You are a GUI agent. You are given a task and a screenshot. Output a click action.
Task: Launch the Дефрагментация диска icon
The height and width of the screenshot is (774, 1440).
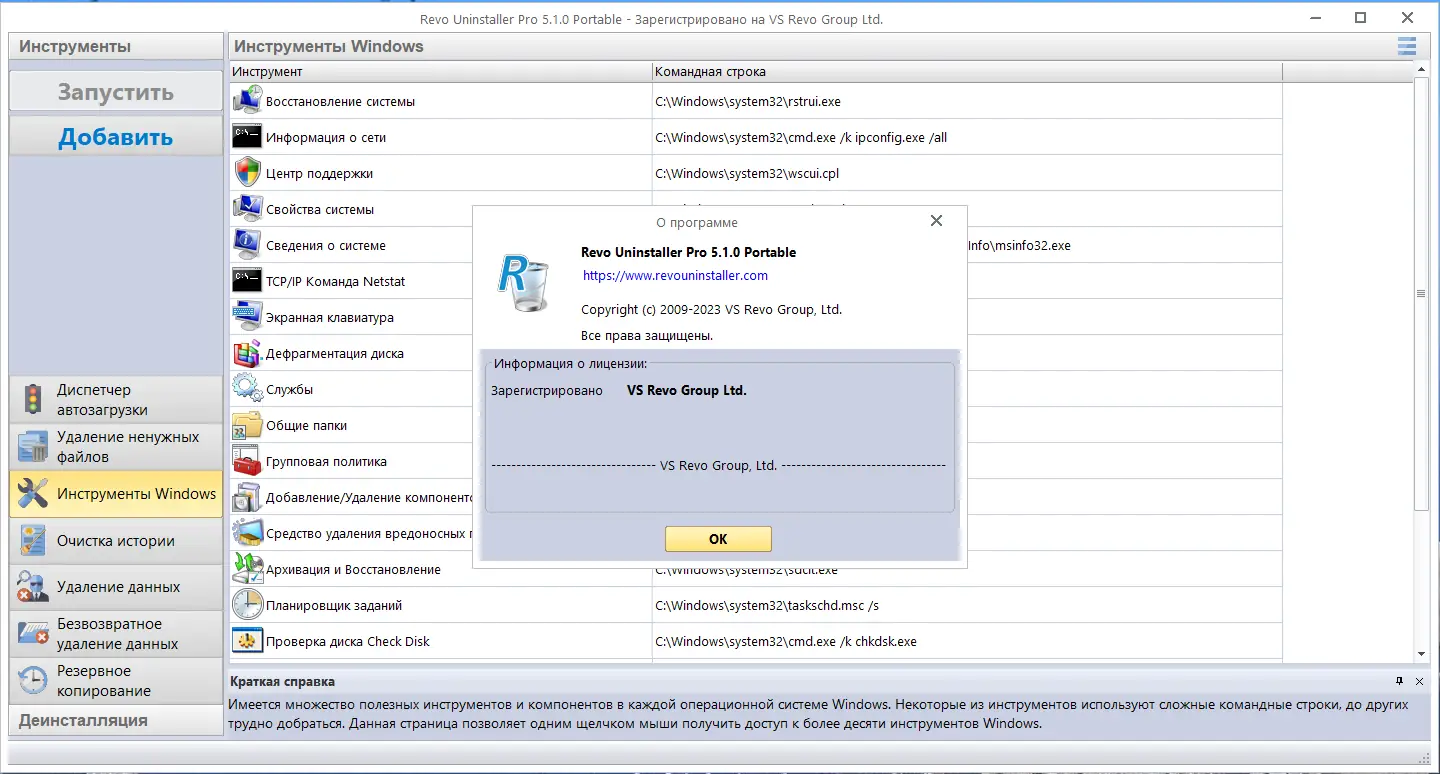tap(246, 353)
